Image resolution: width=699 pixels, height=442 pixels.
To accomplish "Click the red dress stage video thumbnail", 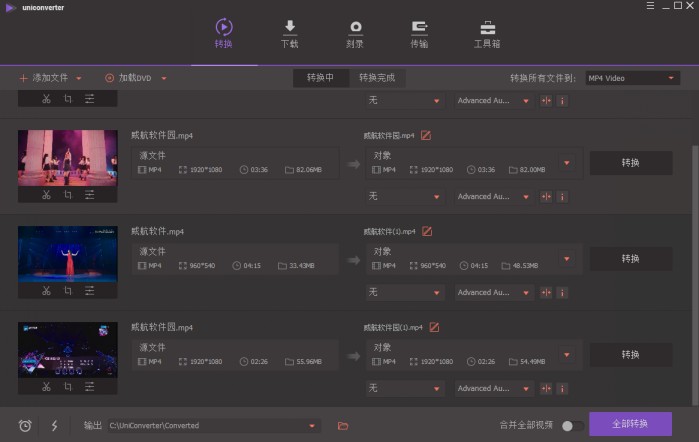I will (67, 253).
